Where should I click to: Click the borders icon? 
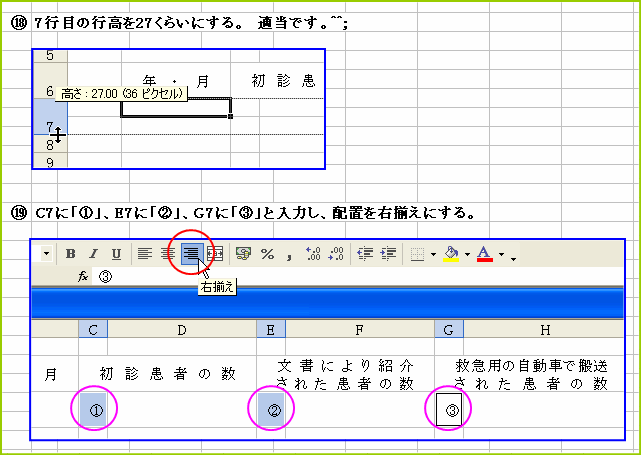[x=417, y=254]
